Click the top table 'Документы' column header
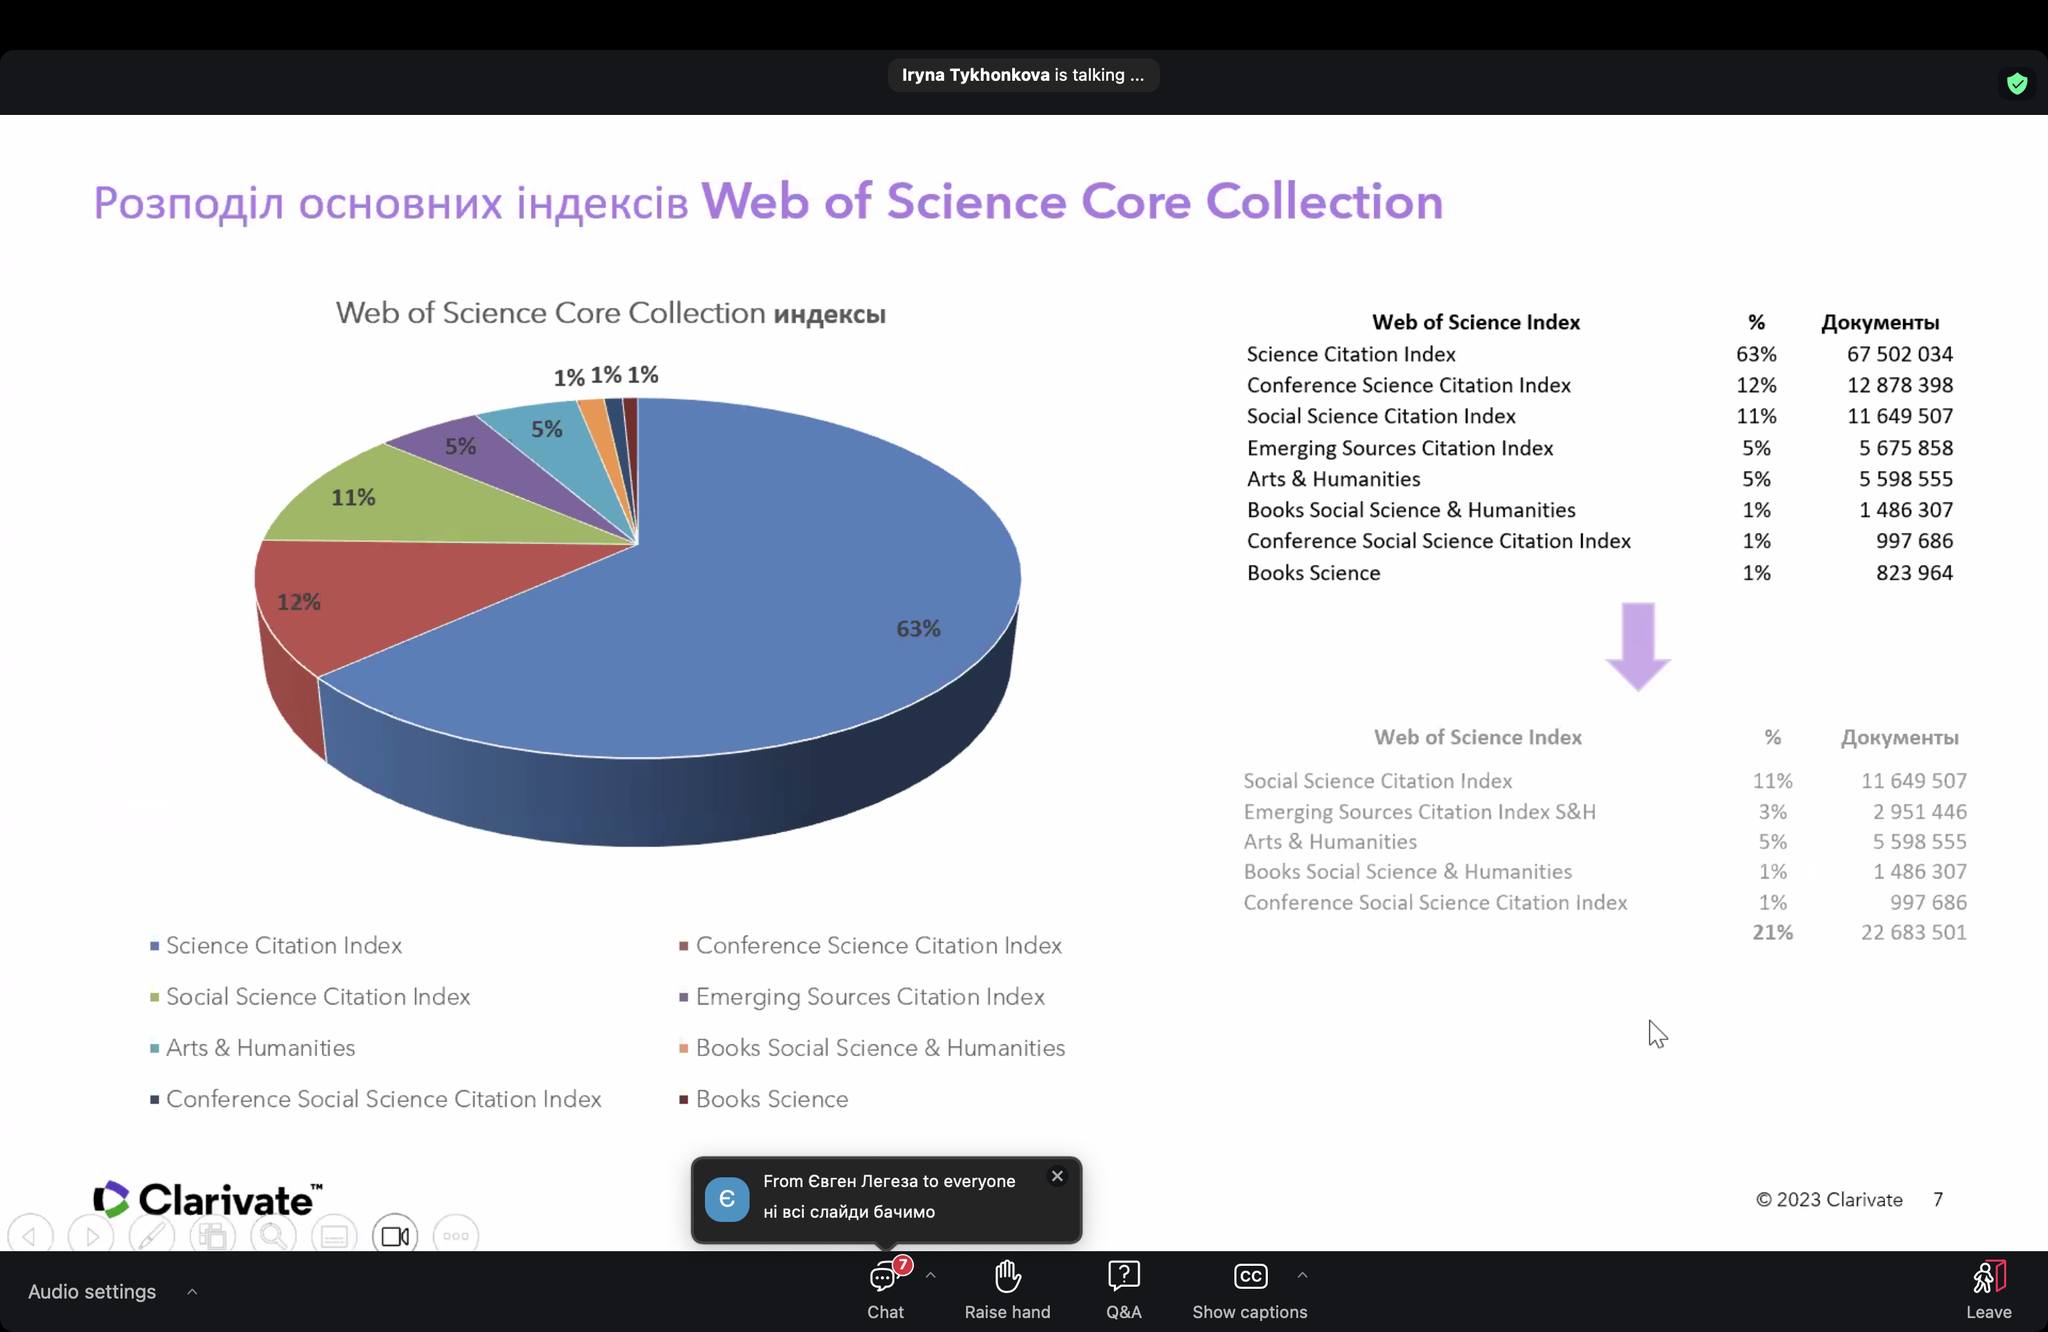Image resolution: width=2048 pixels, height=1332 pixels. tap(1880, 323)
